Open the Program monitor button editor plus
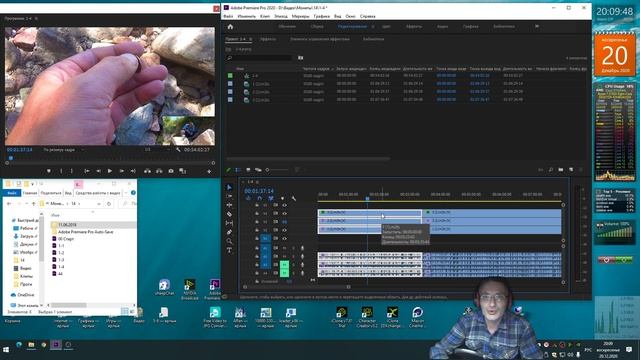The height and width of the screenshot is (360, 640). pos(209,171)
